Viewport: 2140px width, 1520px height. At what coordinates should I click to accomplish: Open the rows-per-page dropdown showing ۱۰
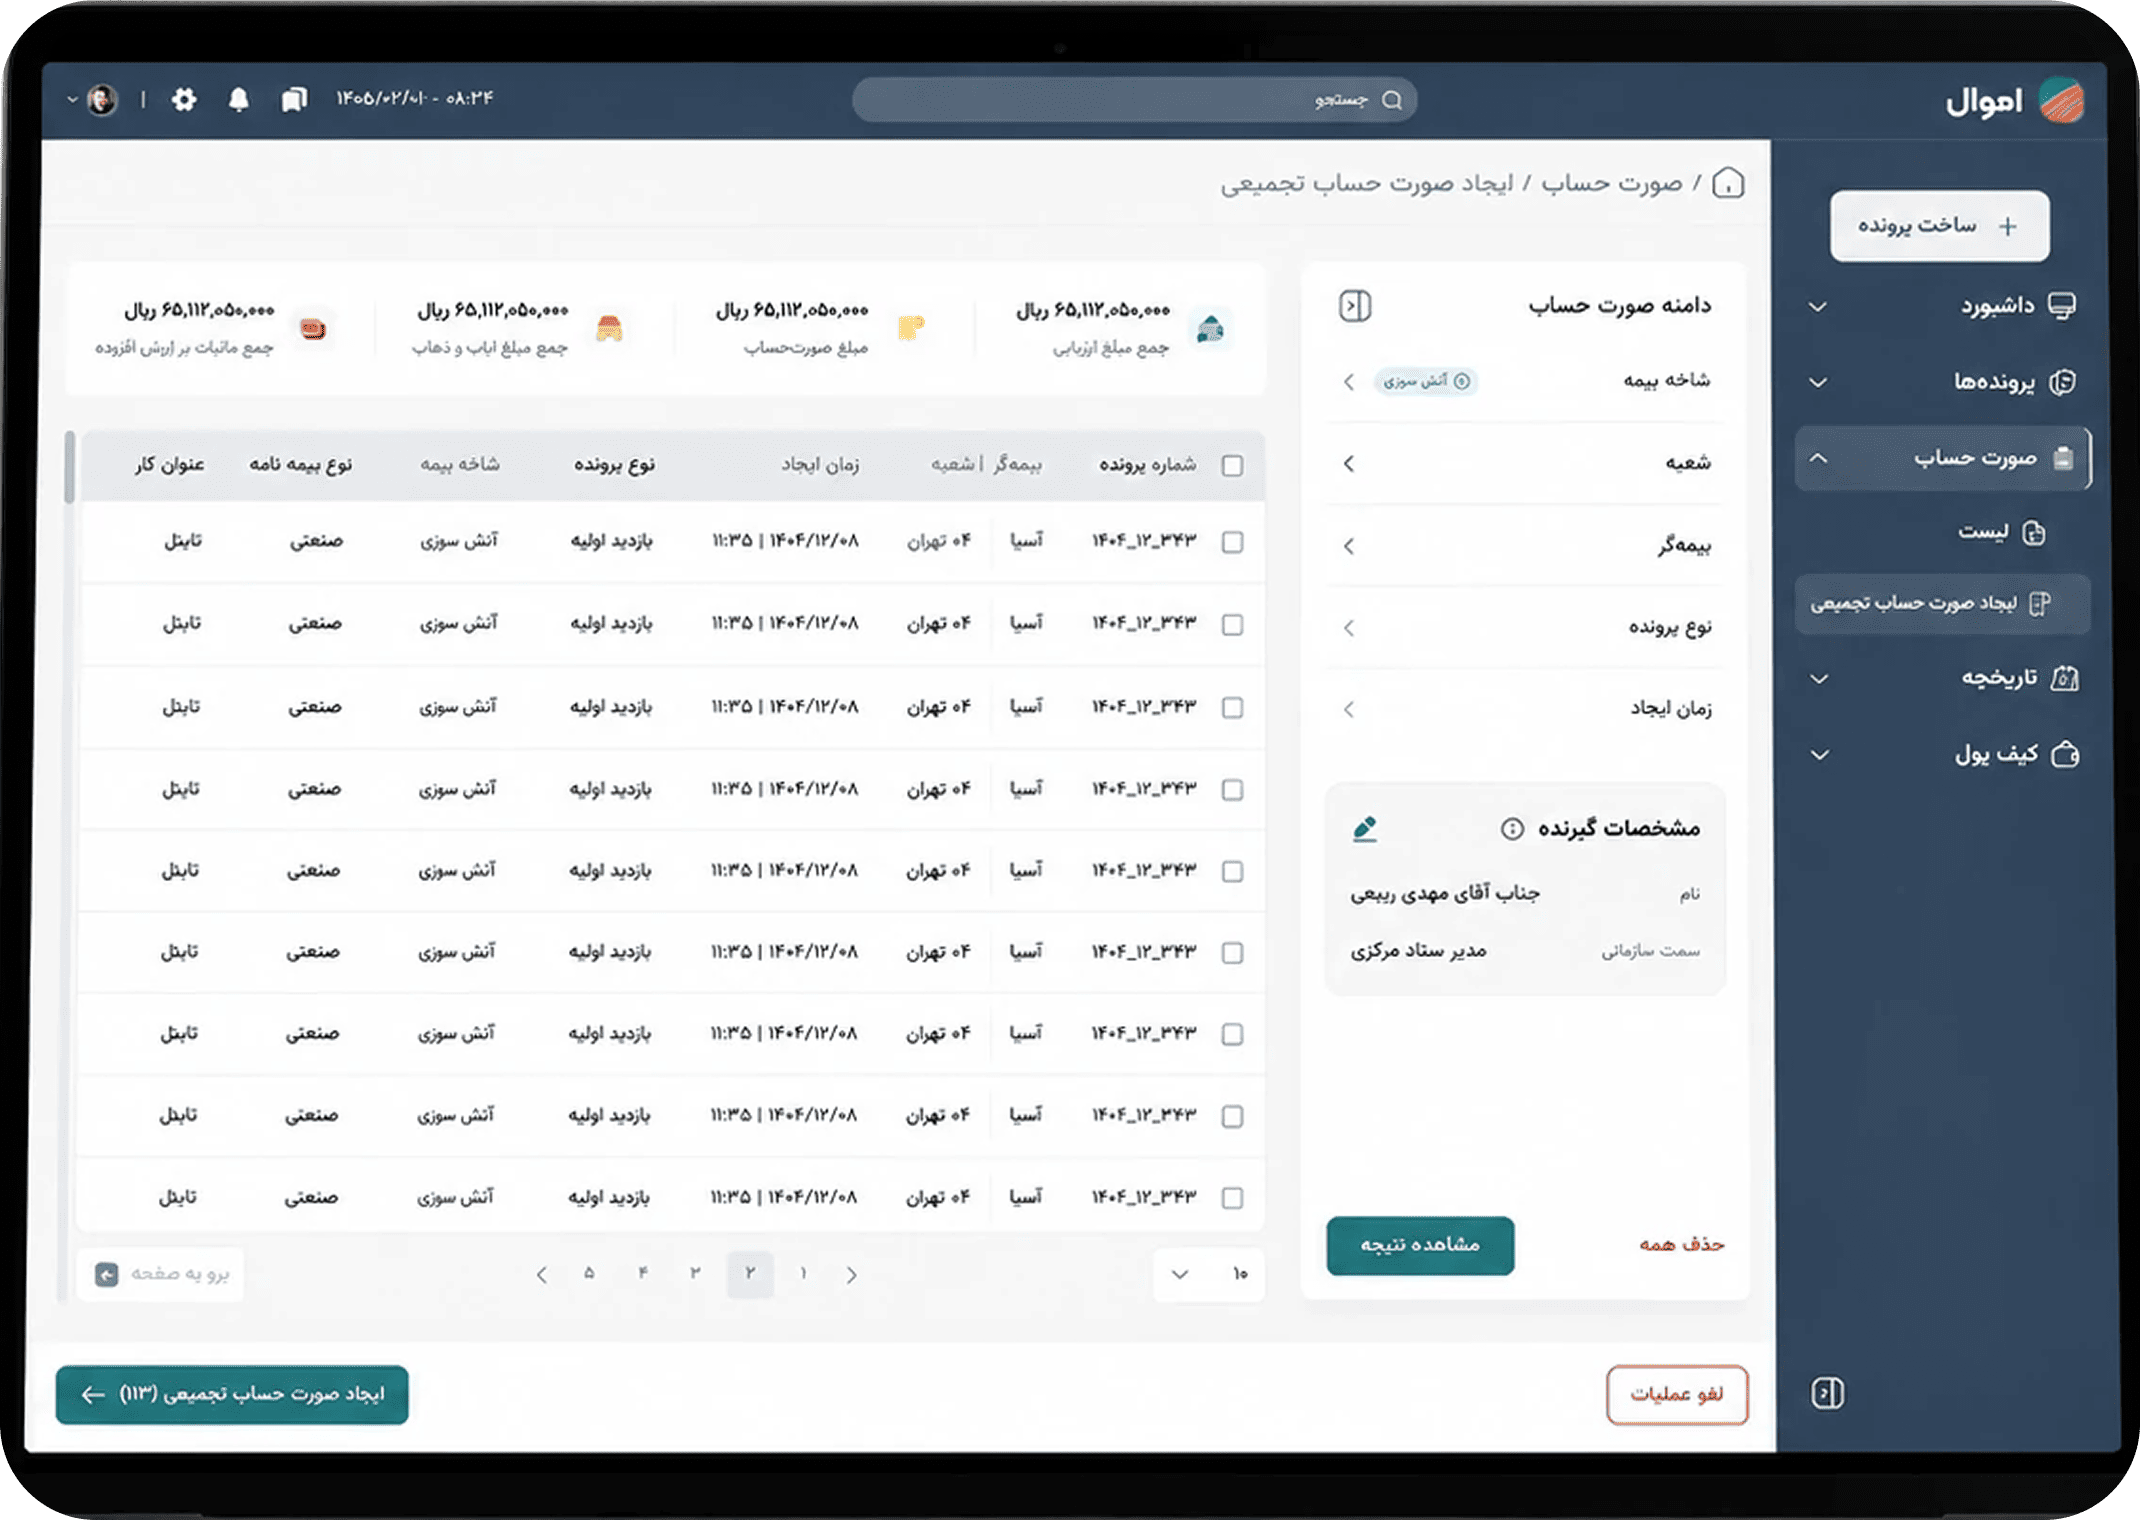click(1209, 1274)
